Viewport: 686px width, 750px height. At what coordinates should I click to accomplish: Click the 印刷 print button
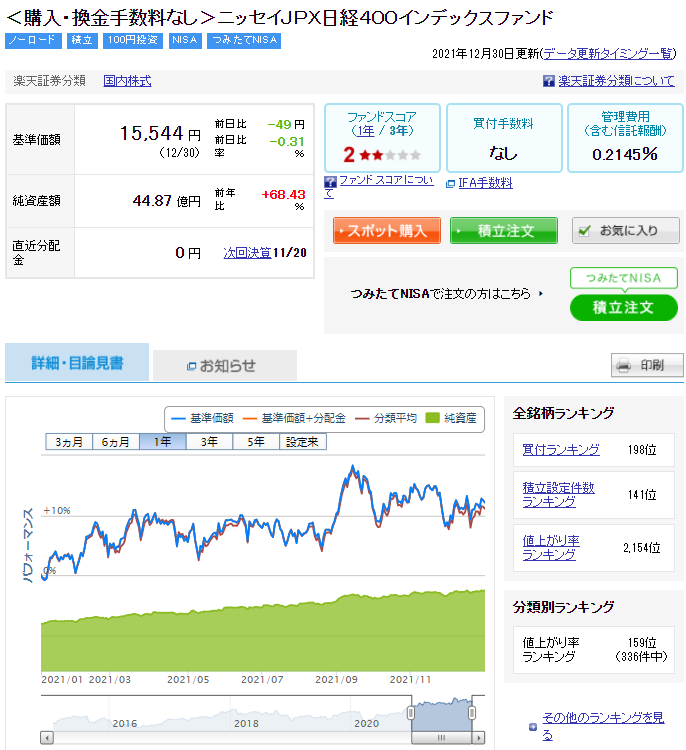[647, 365]
